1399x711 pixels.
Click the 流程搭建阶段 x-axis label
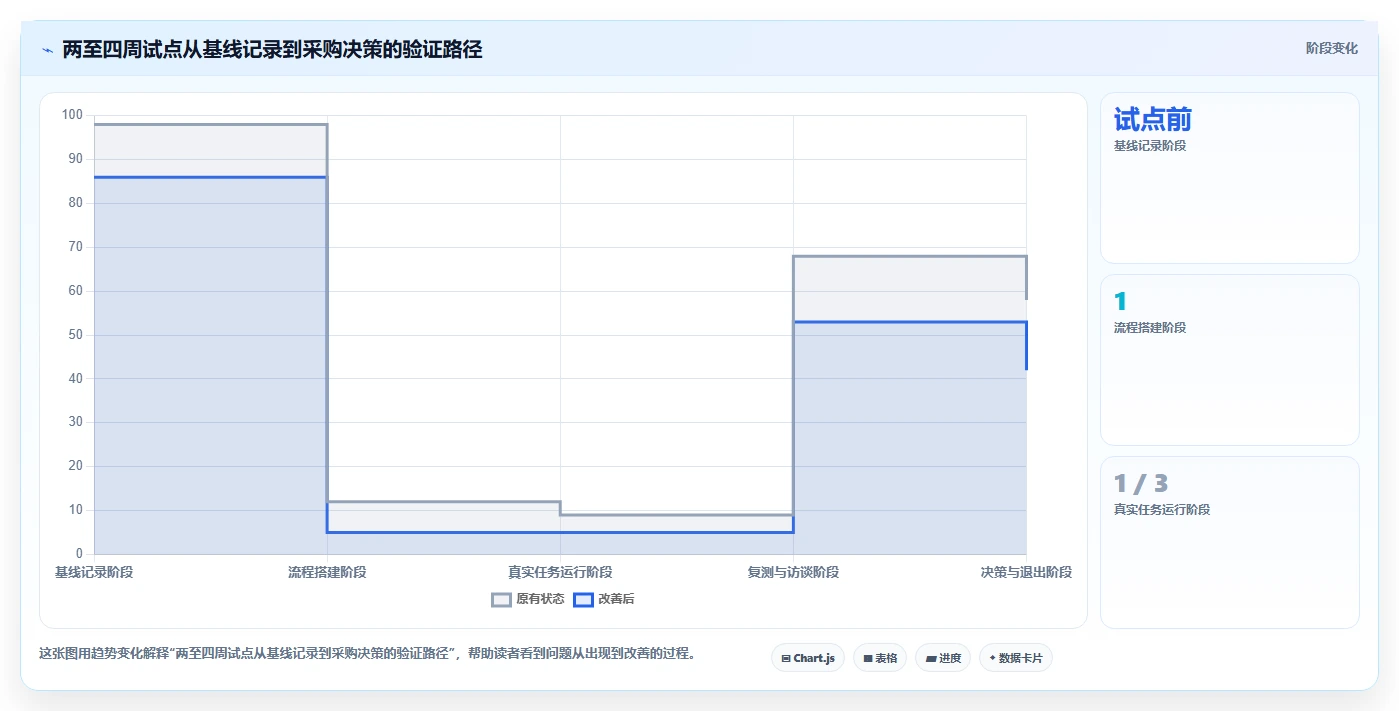pos(327,572)
